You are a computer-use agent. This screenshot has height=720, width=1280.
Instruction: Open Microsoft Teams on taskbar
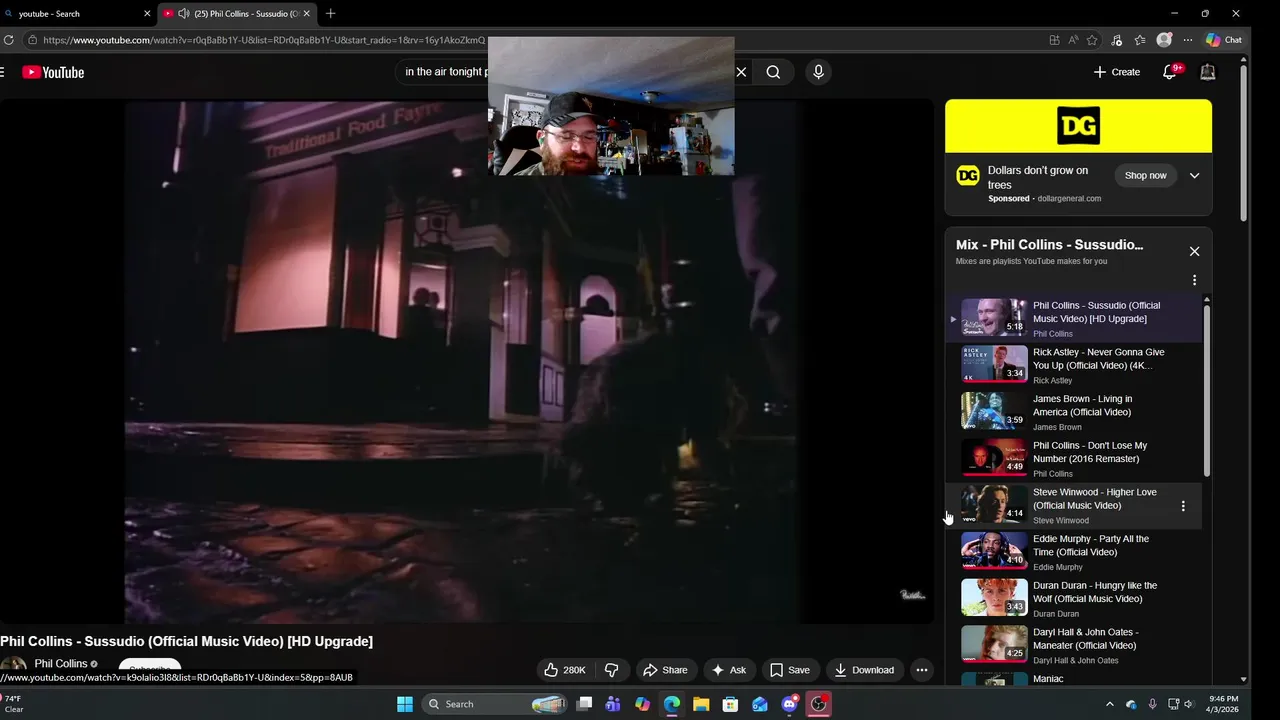(x=613, y=704)
